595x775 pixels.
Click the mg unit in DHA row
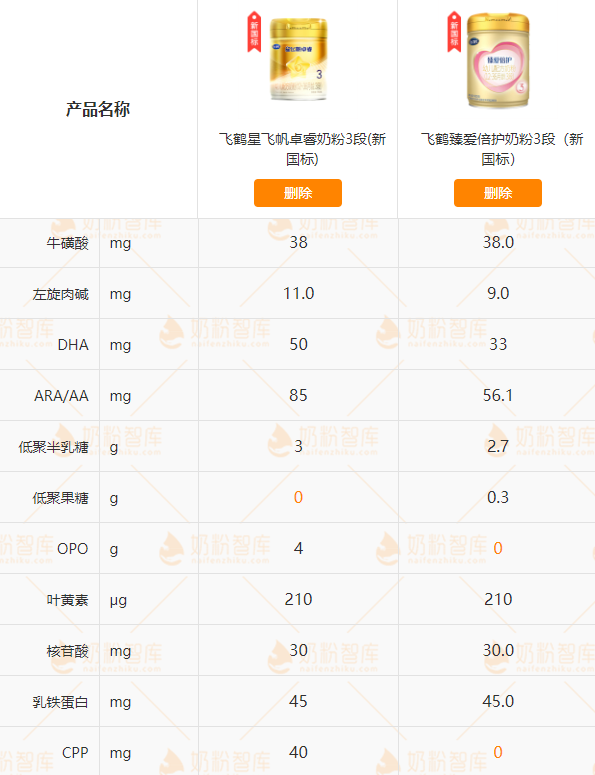[x=120, y=345]
